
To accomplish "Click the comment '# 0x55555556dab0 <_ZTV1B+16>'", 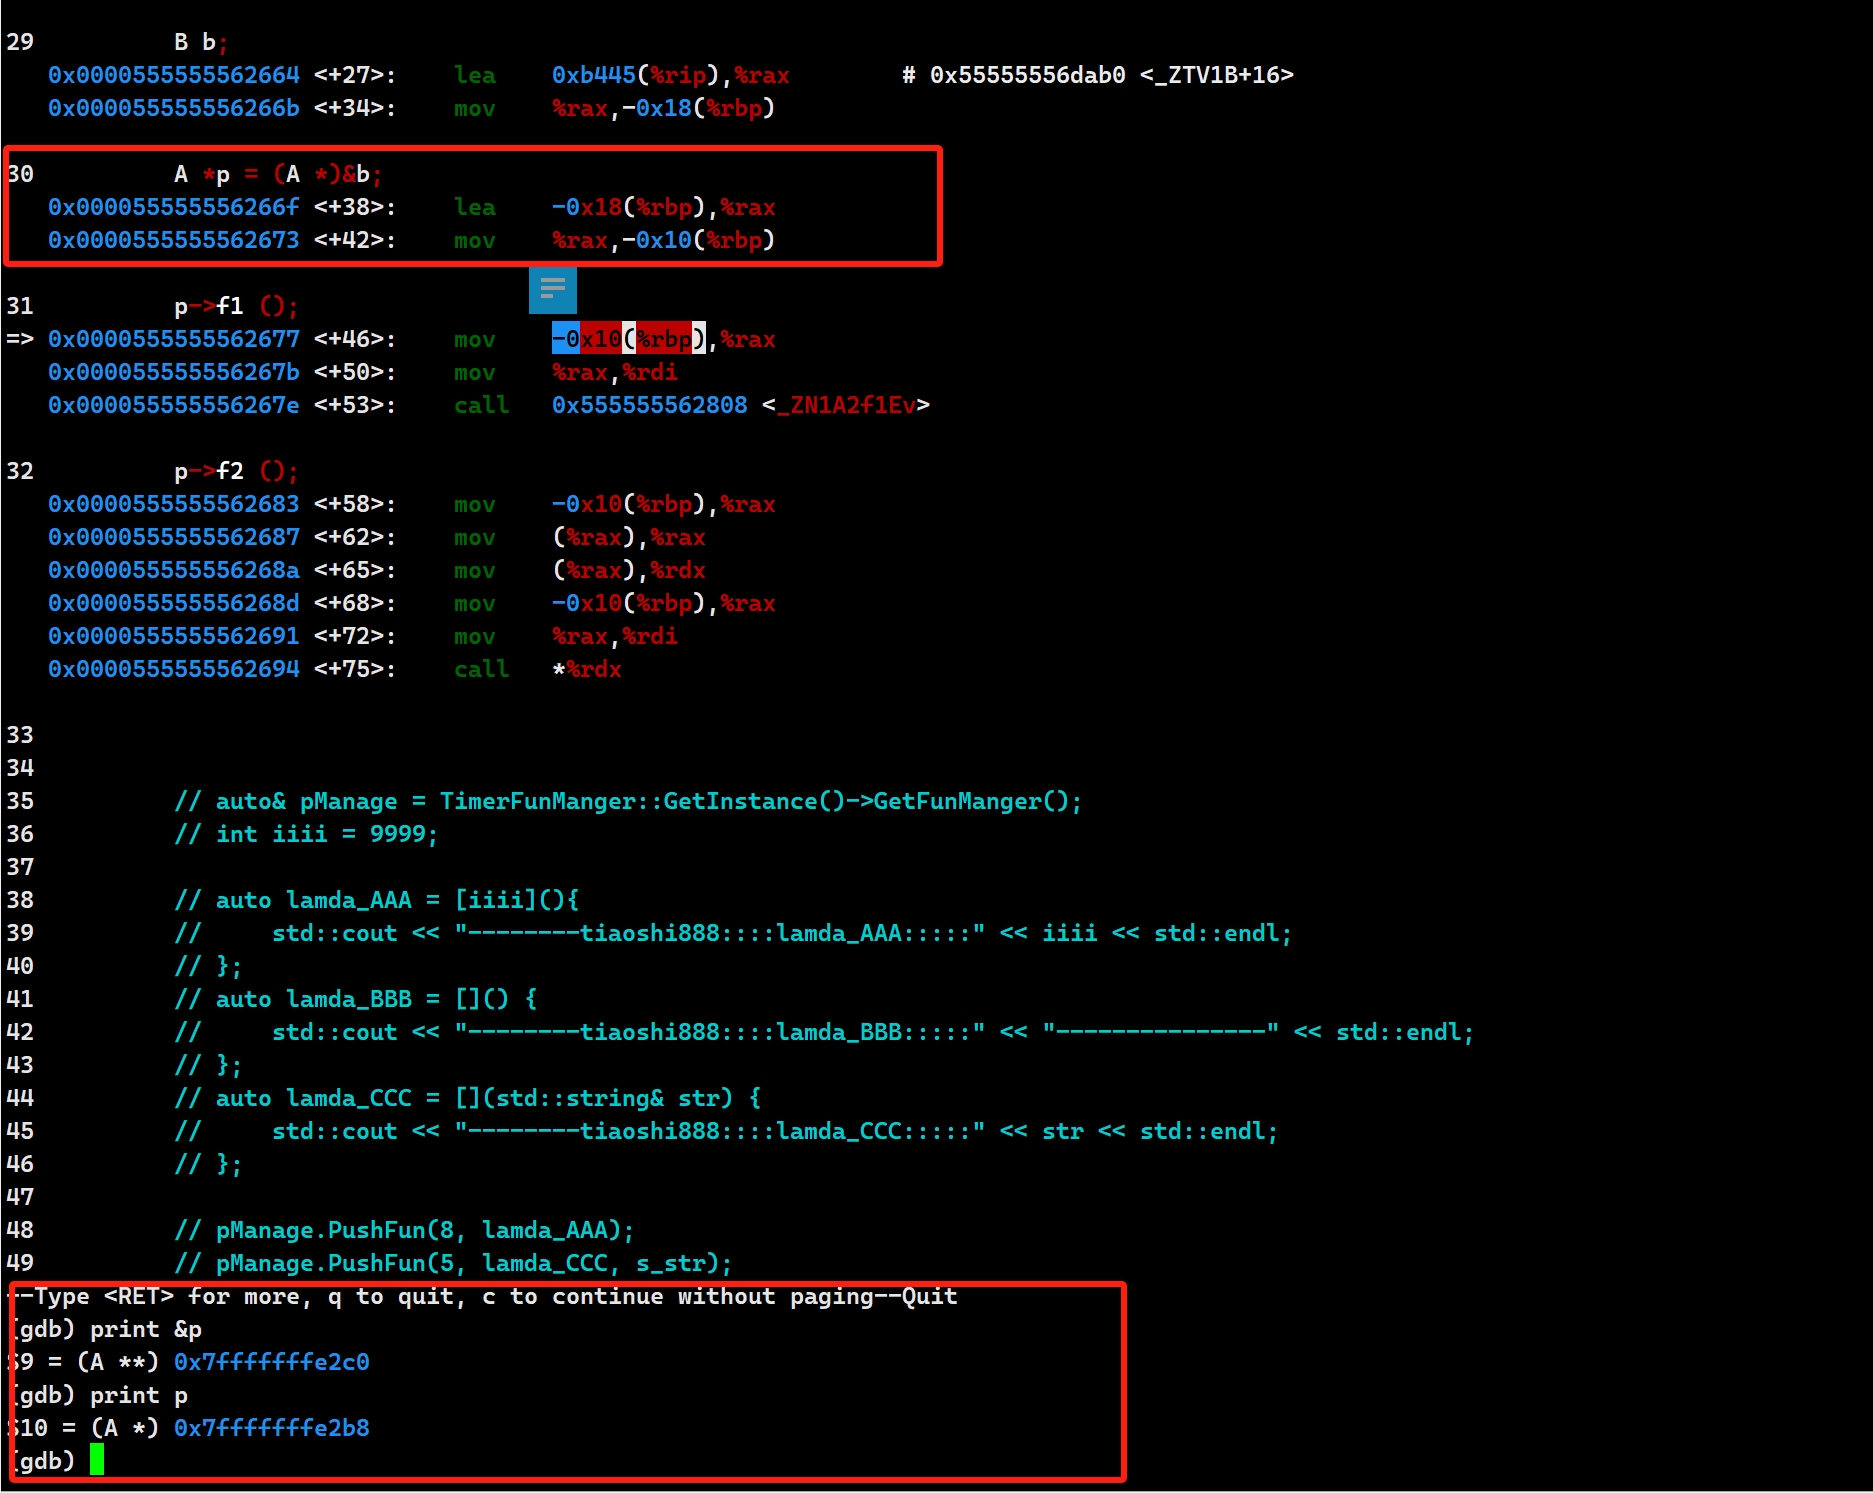I will tap(1098, 75).
